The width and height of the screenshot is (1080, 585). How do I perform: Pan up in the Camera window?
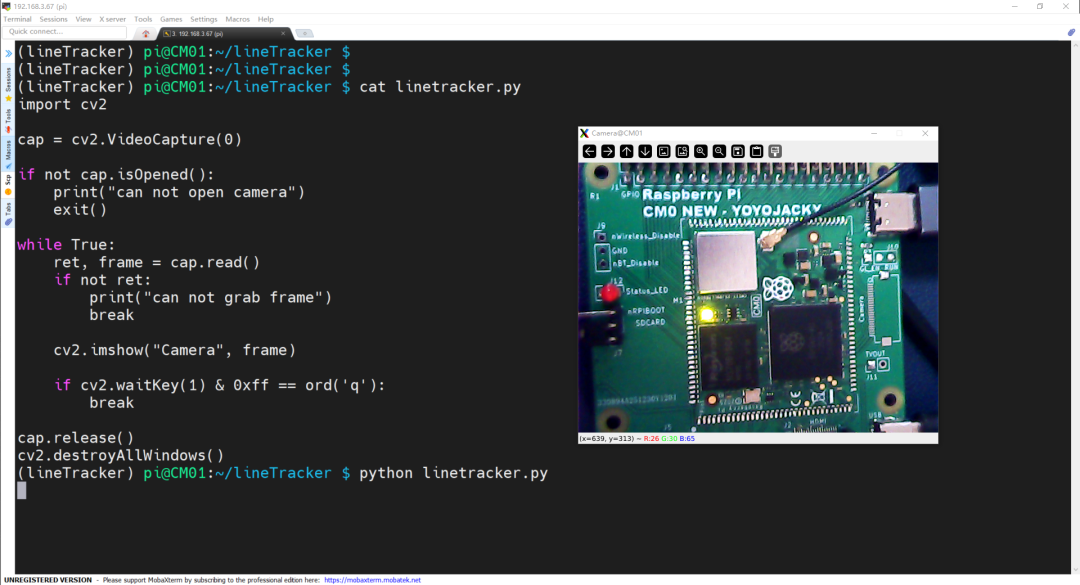click(626, 152)
